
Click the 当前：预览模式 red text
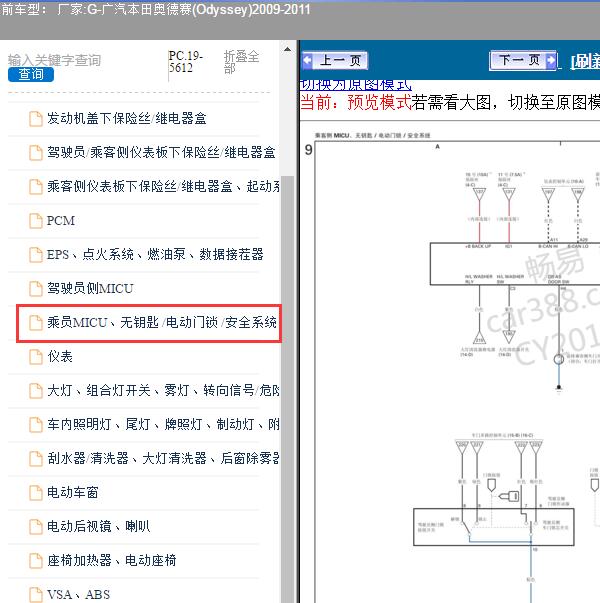coord(355,102)
